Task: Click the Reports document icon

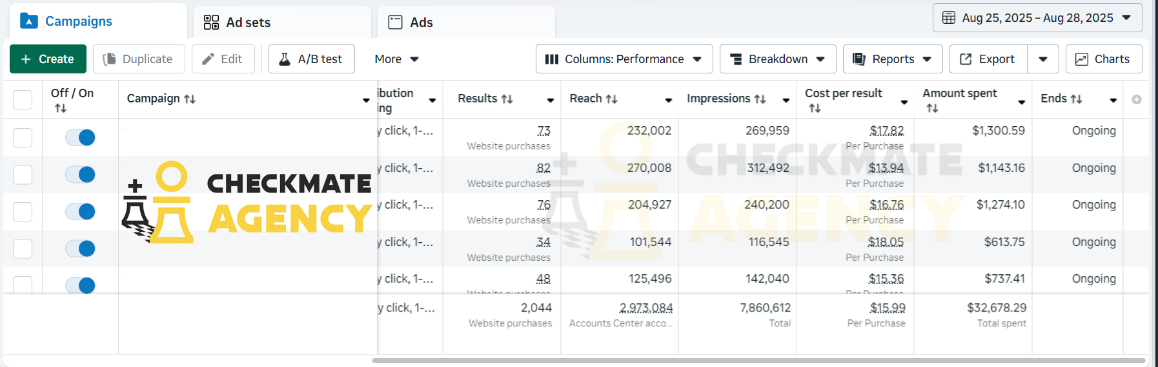Action: (859, 59)
